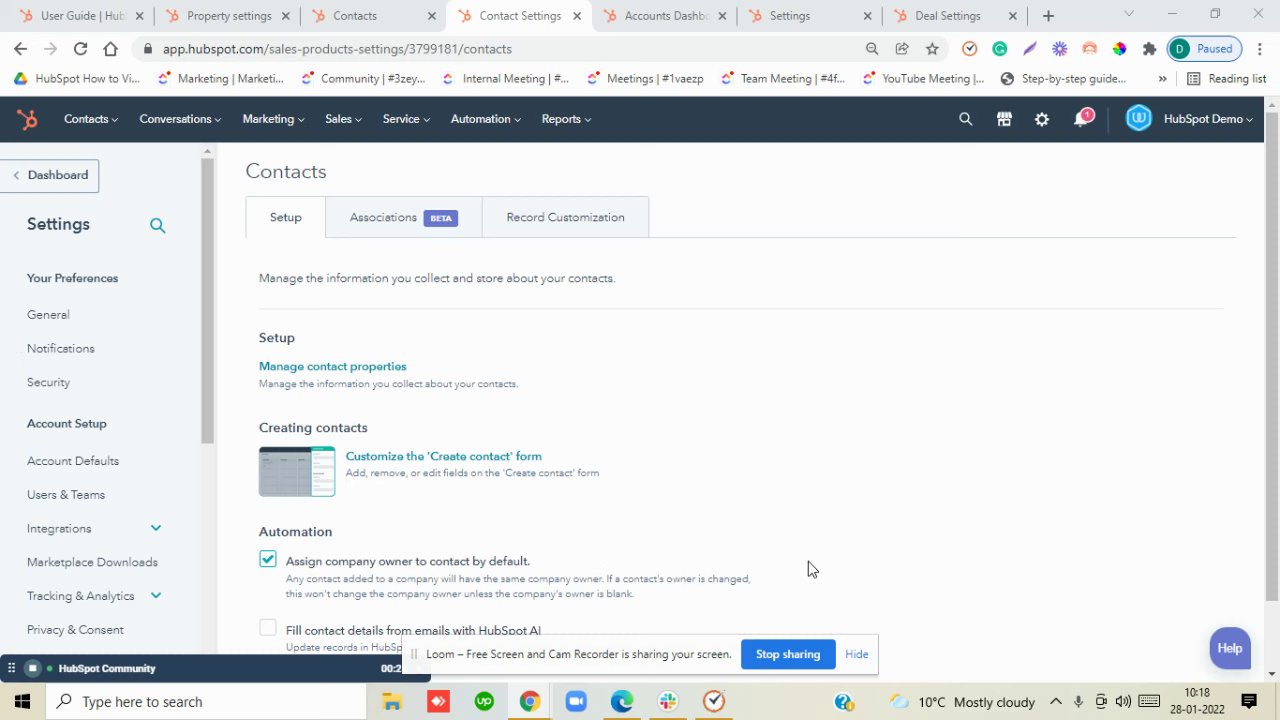The image size is (1280, 720).
Task: Switch to the Record Customization tab
Action: tap(565, 217)
